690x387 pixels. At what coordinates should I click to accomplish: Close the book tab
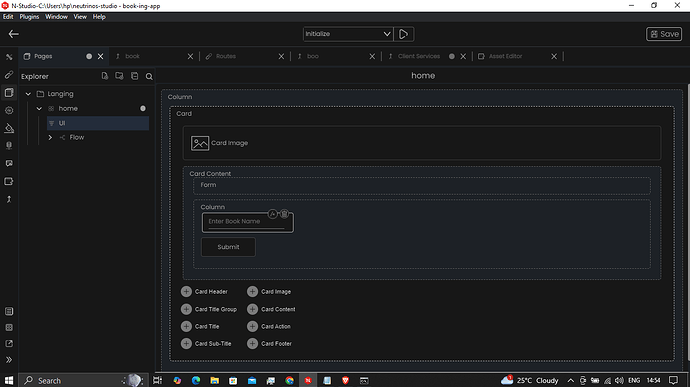coord(190,56)
